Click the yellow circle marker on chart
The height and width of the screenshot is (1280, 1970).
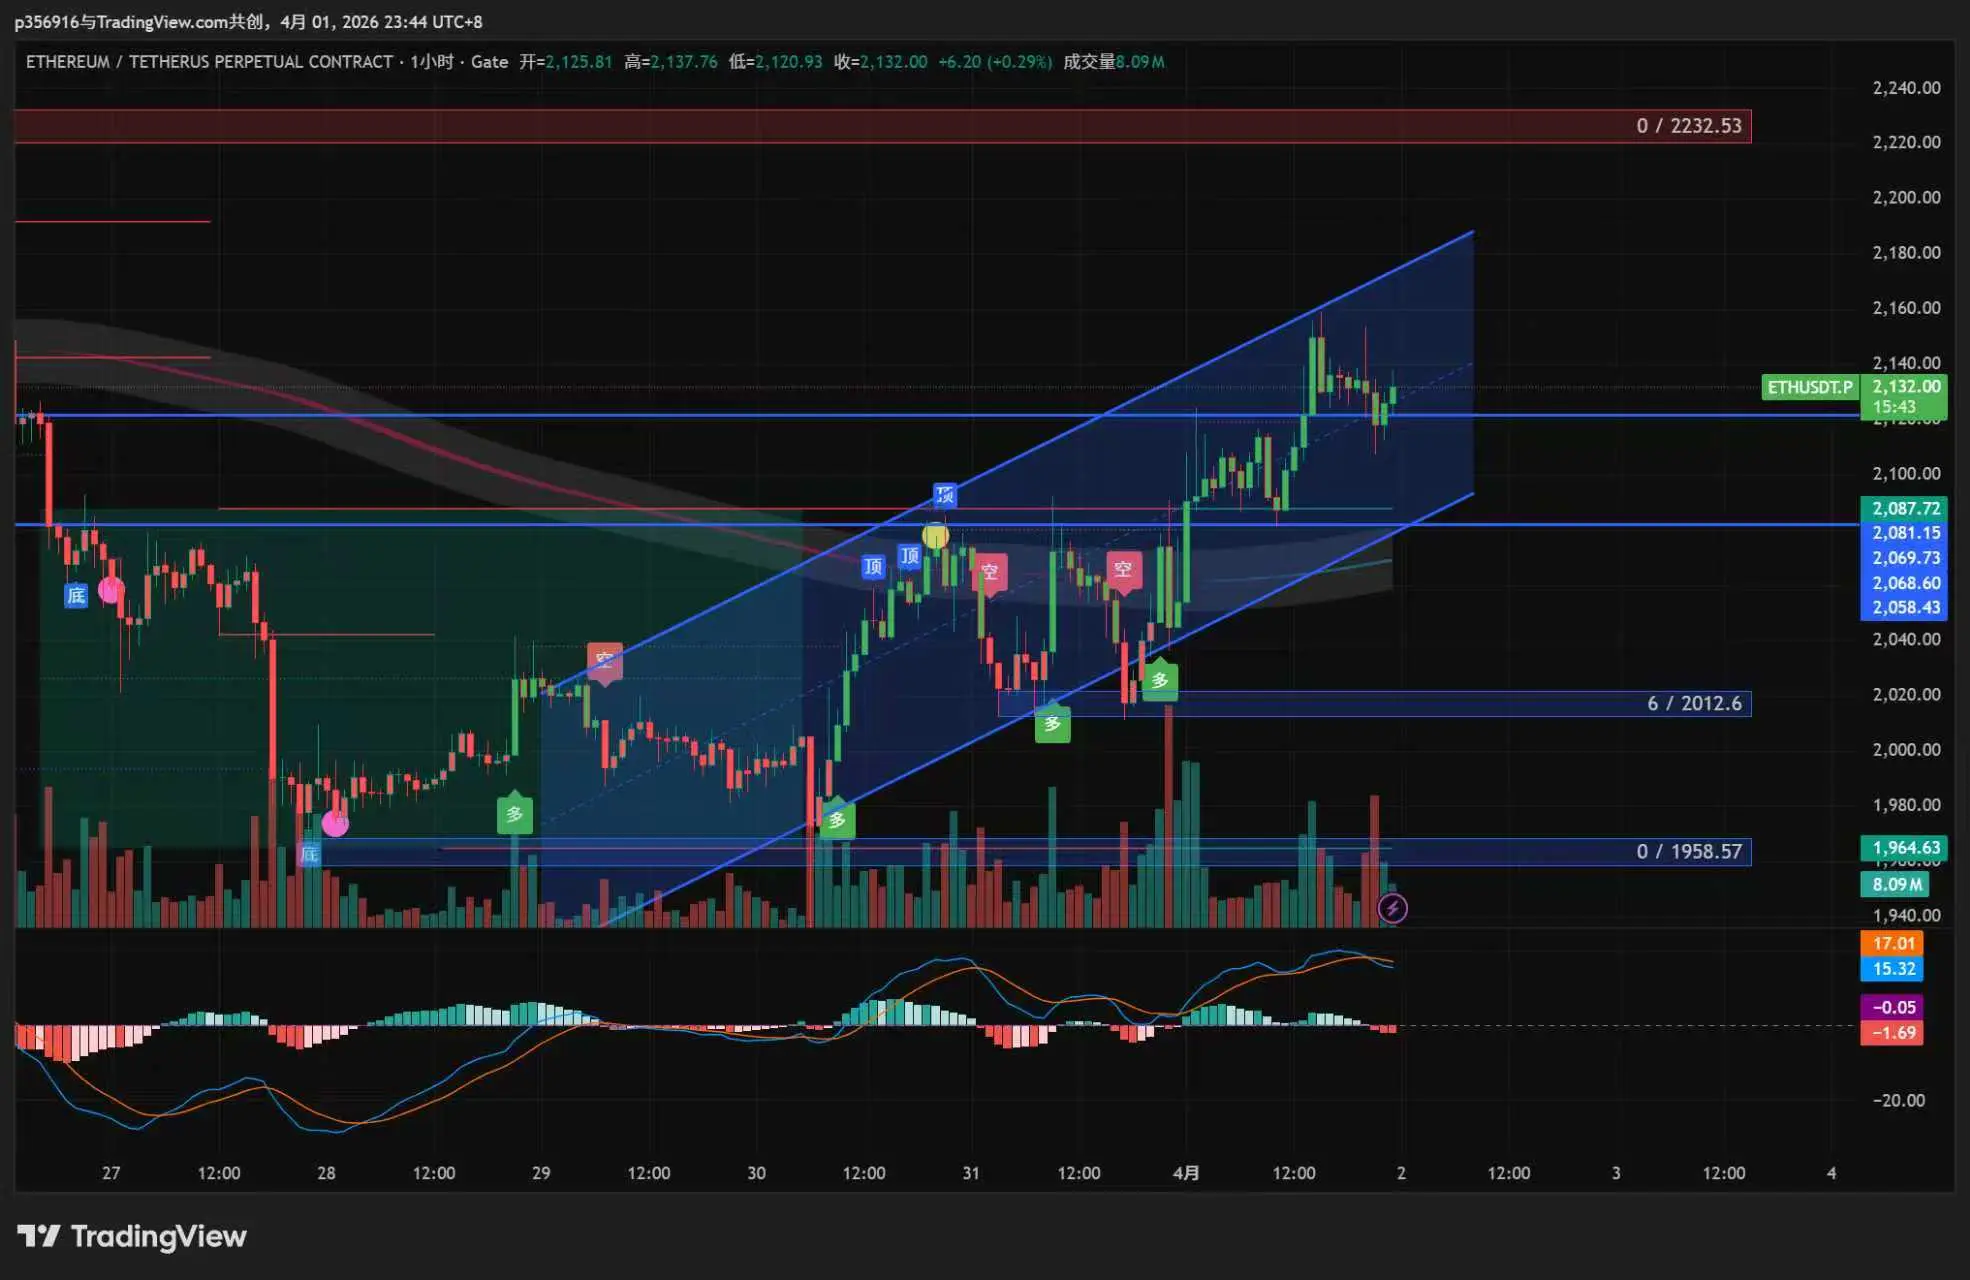pyautogui.click(x=935, y=537)
